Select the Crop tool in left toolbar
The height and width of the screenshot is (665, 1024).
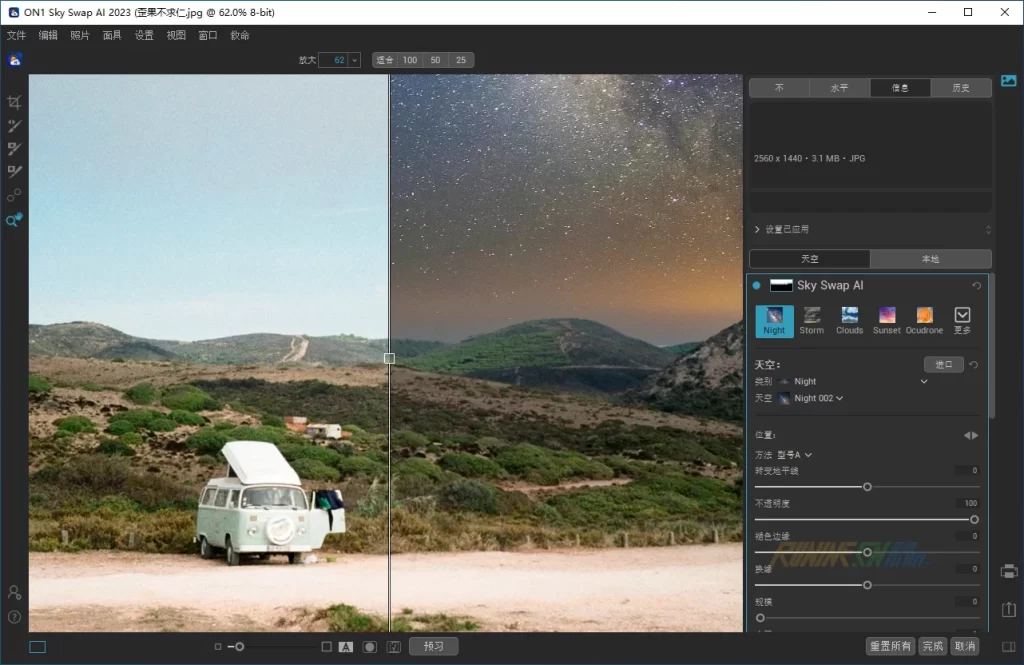click(x=14, y=102)
